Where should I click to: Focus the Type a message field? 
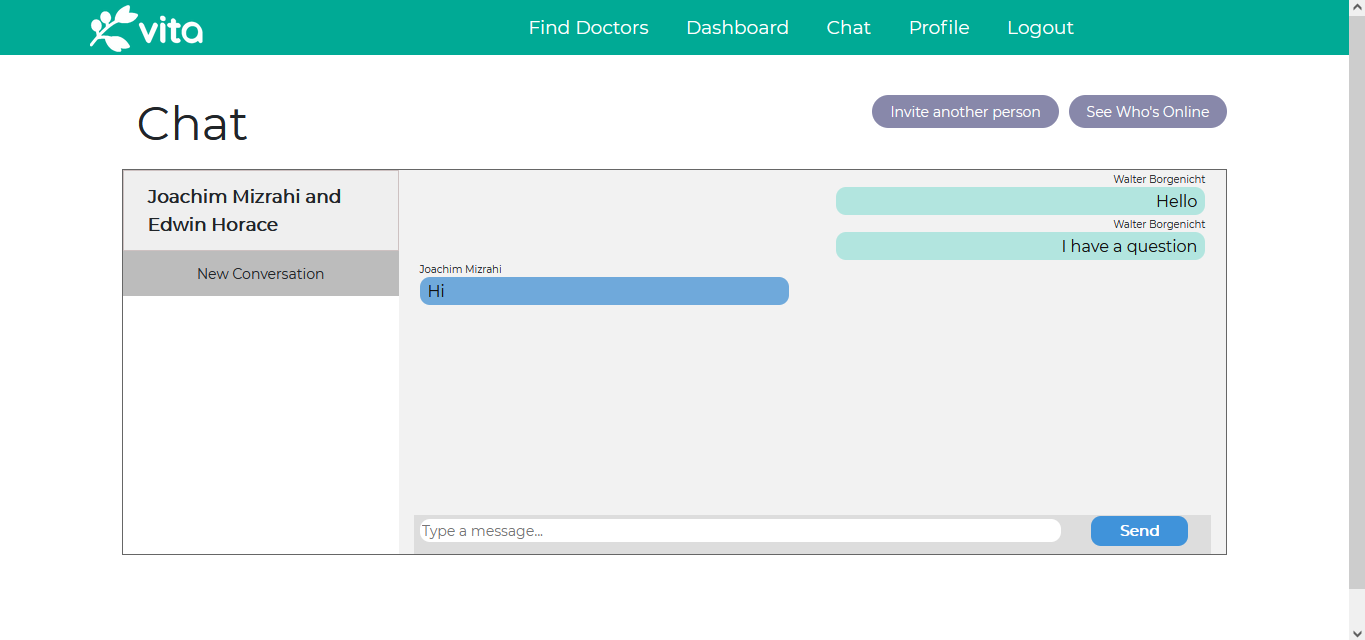click(740, 531)
